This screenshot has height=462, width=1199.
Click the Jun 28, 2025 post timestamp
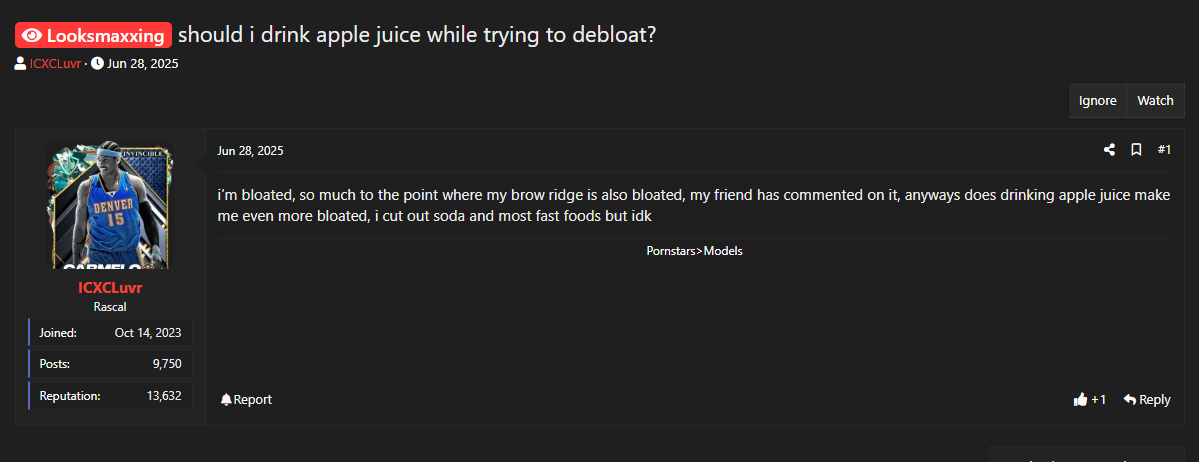[x=250, y=151]
